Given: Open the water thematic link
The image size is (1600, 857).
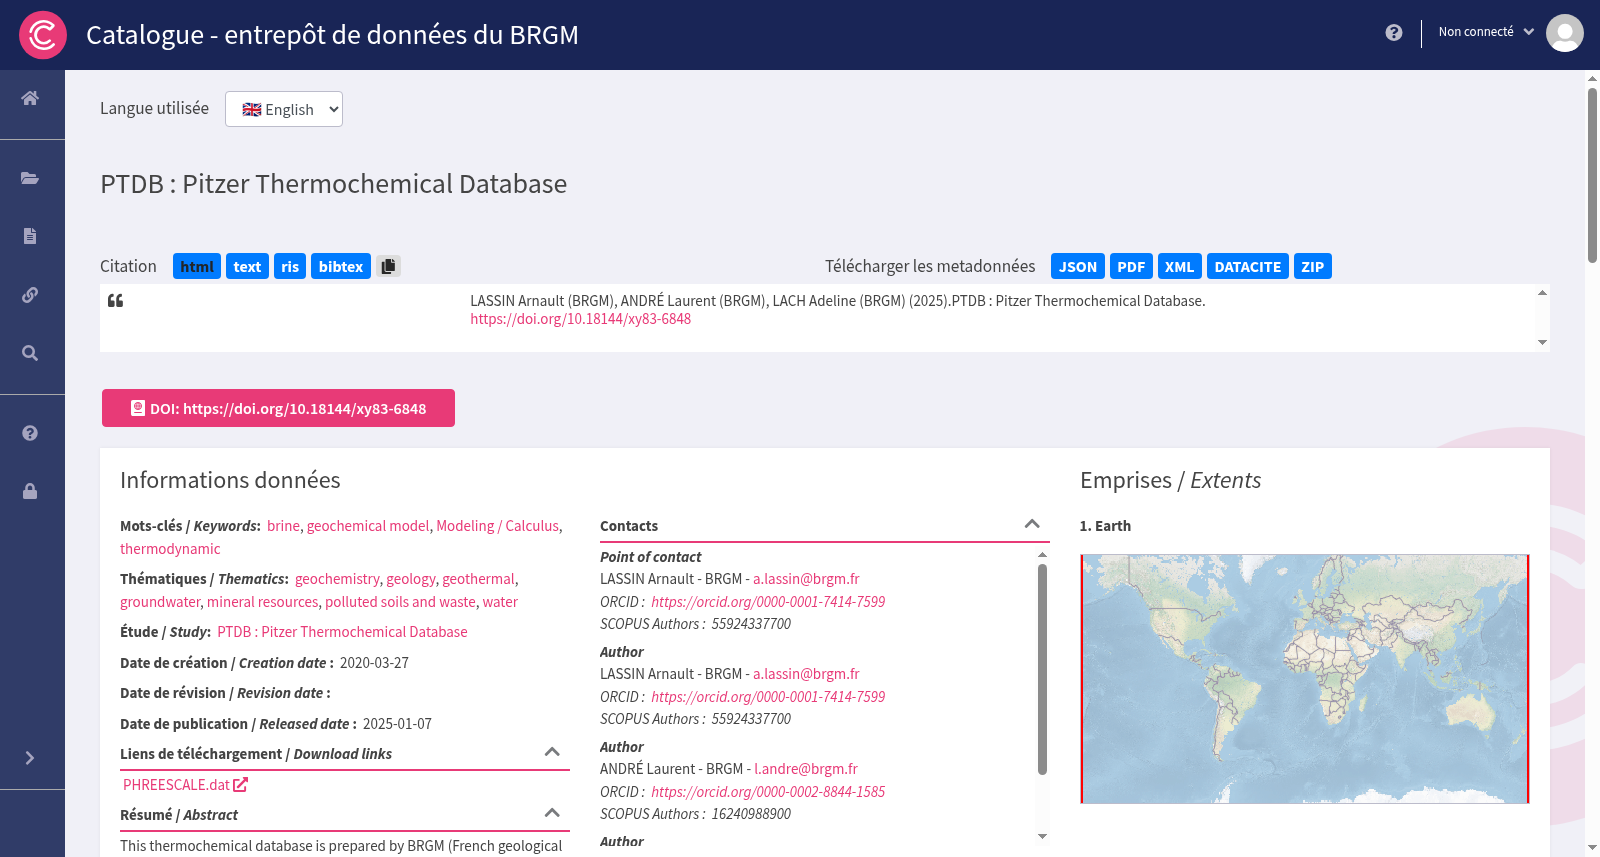Looking at the screenshot, I should coord(500,602).
